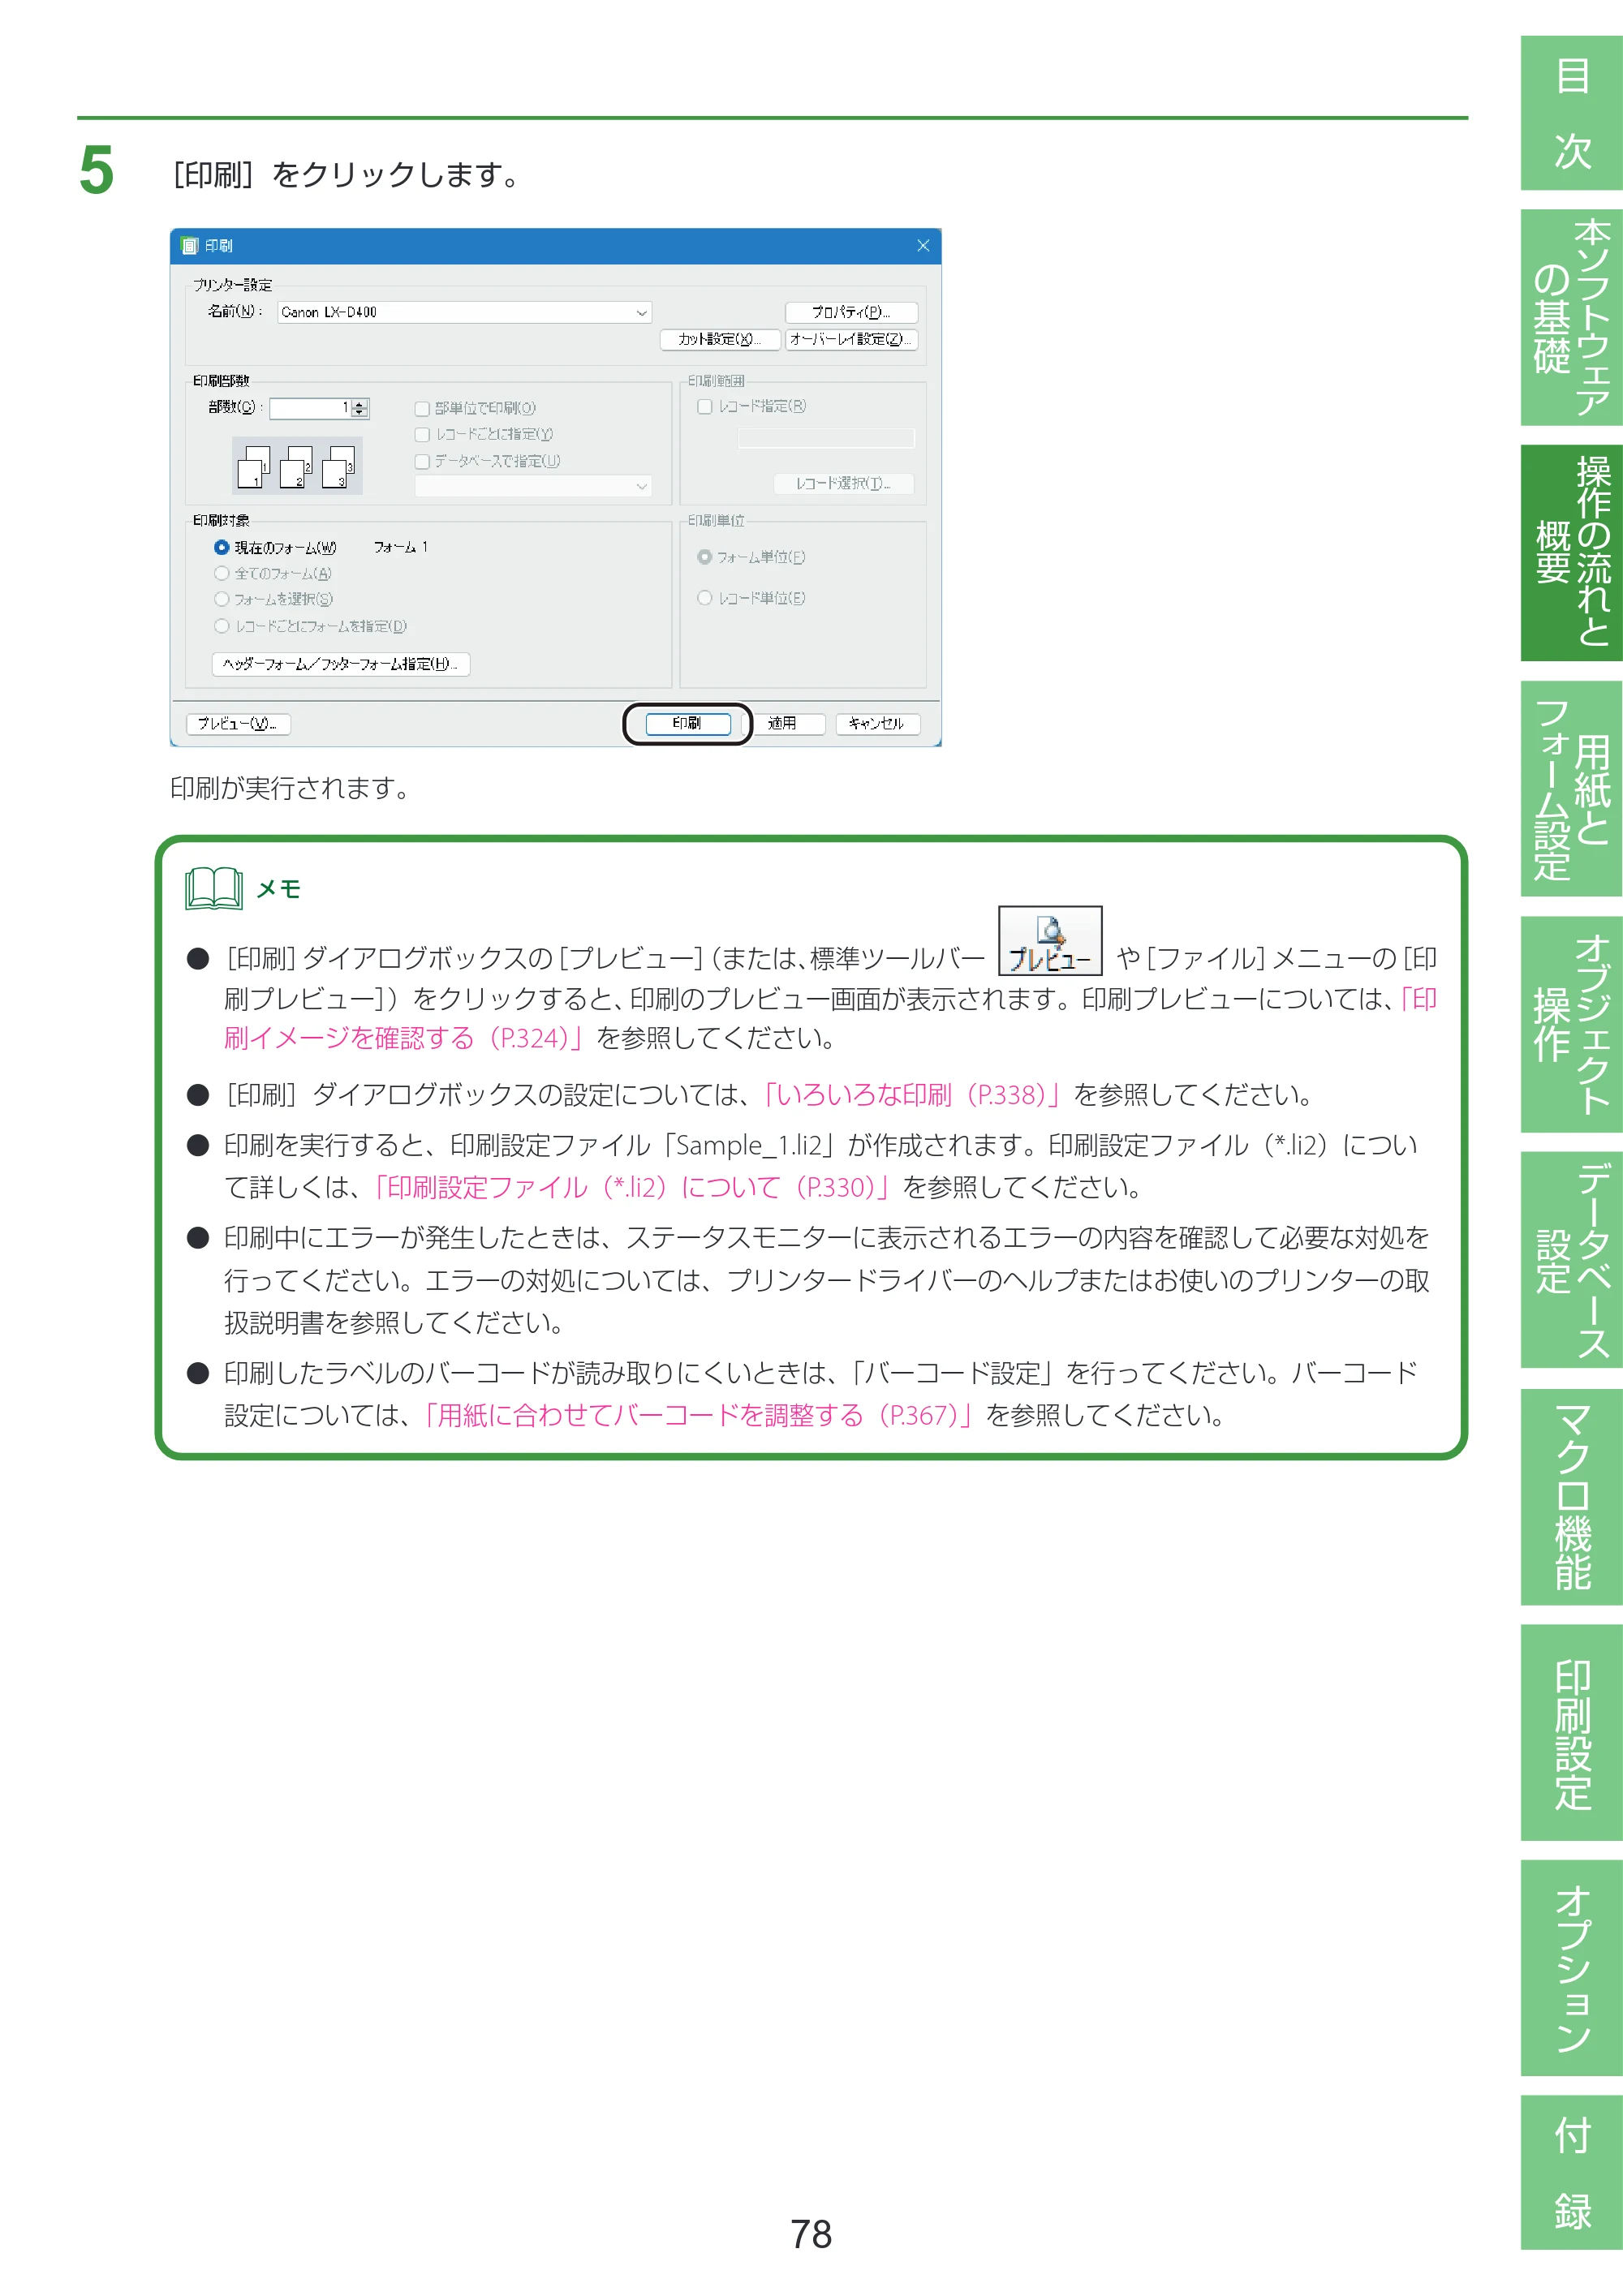This screenshot has height=2296, width=1623.
Task: Open the printer name dropdown showing Canon LX-D400
Action: pos(464,312)
